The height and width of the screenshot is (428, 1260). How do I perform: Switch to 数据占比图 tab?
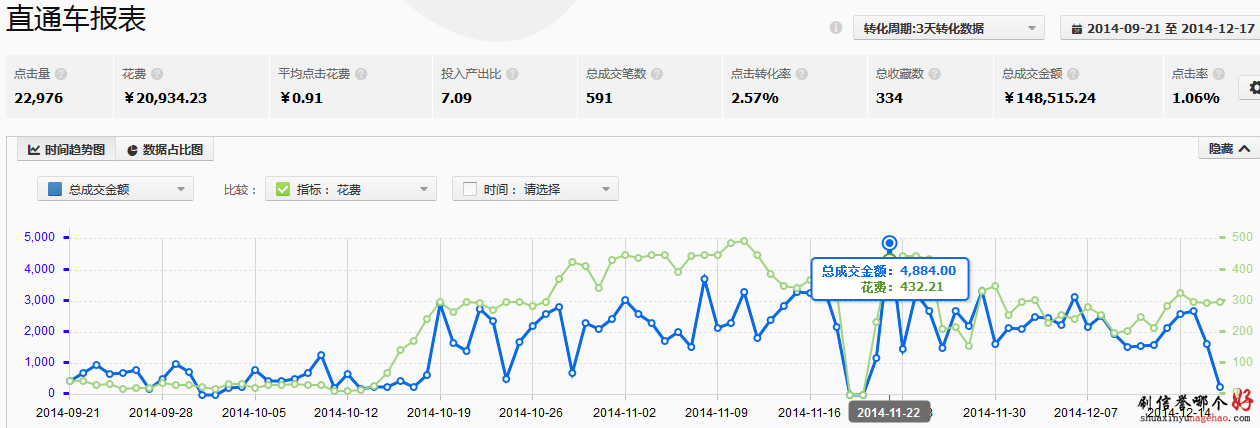click(x=165, y=150)
